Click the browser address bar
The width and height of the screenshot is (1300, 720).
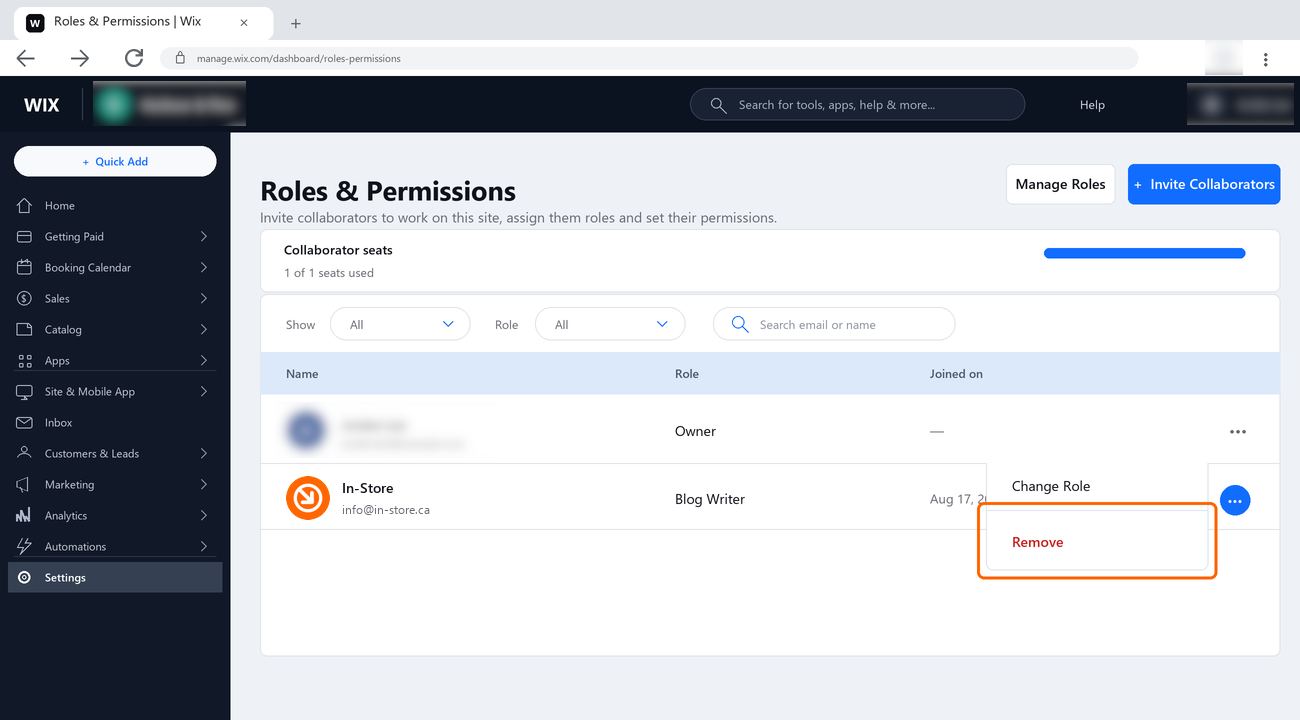click(x=649, y=58)
